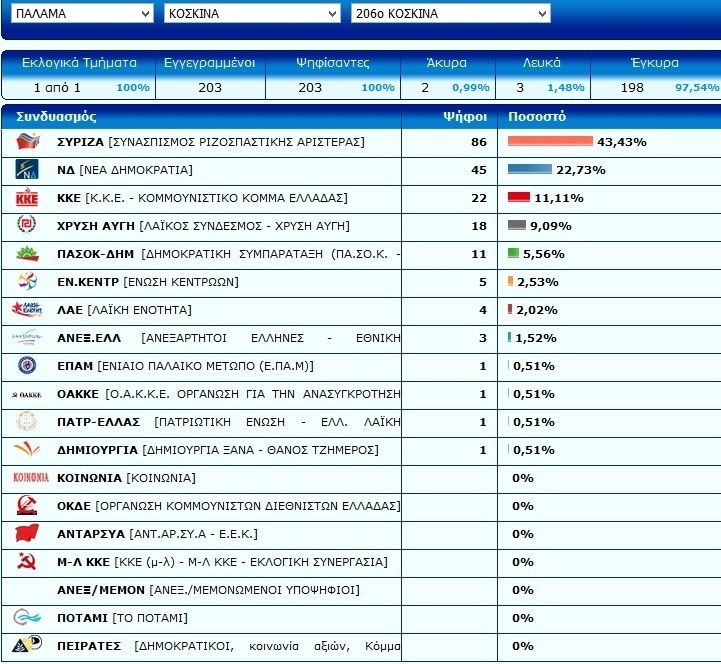Click the 43,43% percentage value
This screenshot has height=664, width=721.
point(622,142)
